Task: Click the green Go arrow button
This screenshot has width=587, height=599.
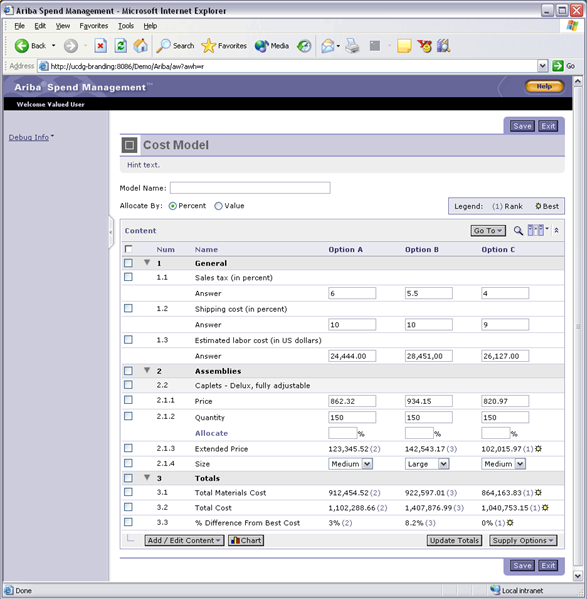Action: [558, 66]
